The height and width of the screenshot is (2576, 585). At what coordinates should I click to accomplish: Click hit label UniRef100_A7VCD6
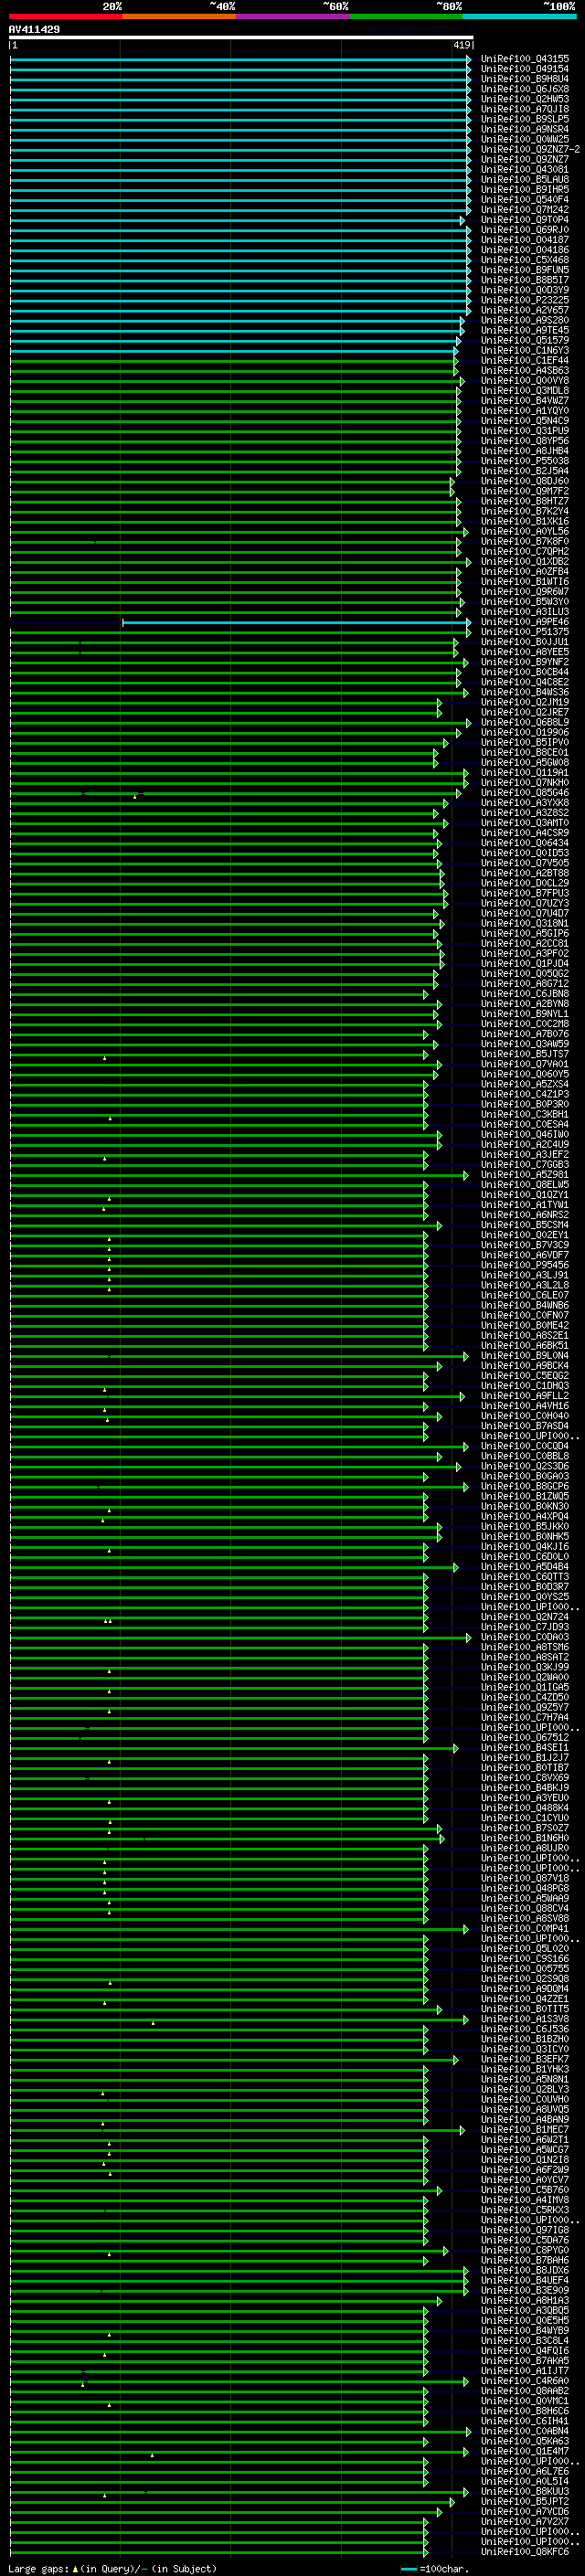(x=525, y=2511)
